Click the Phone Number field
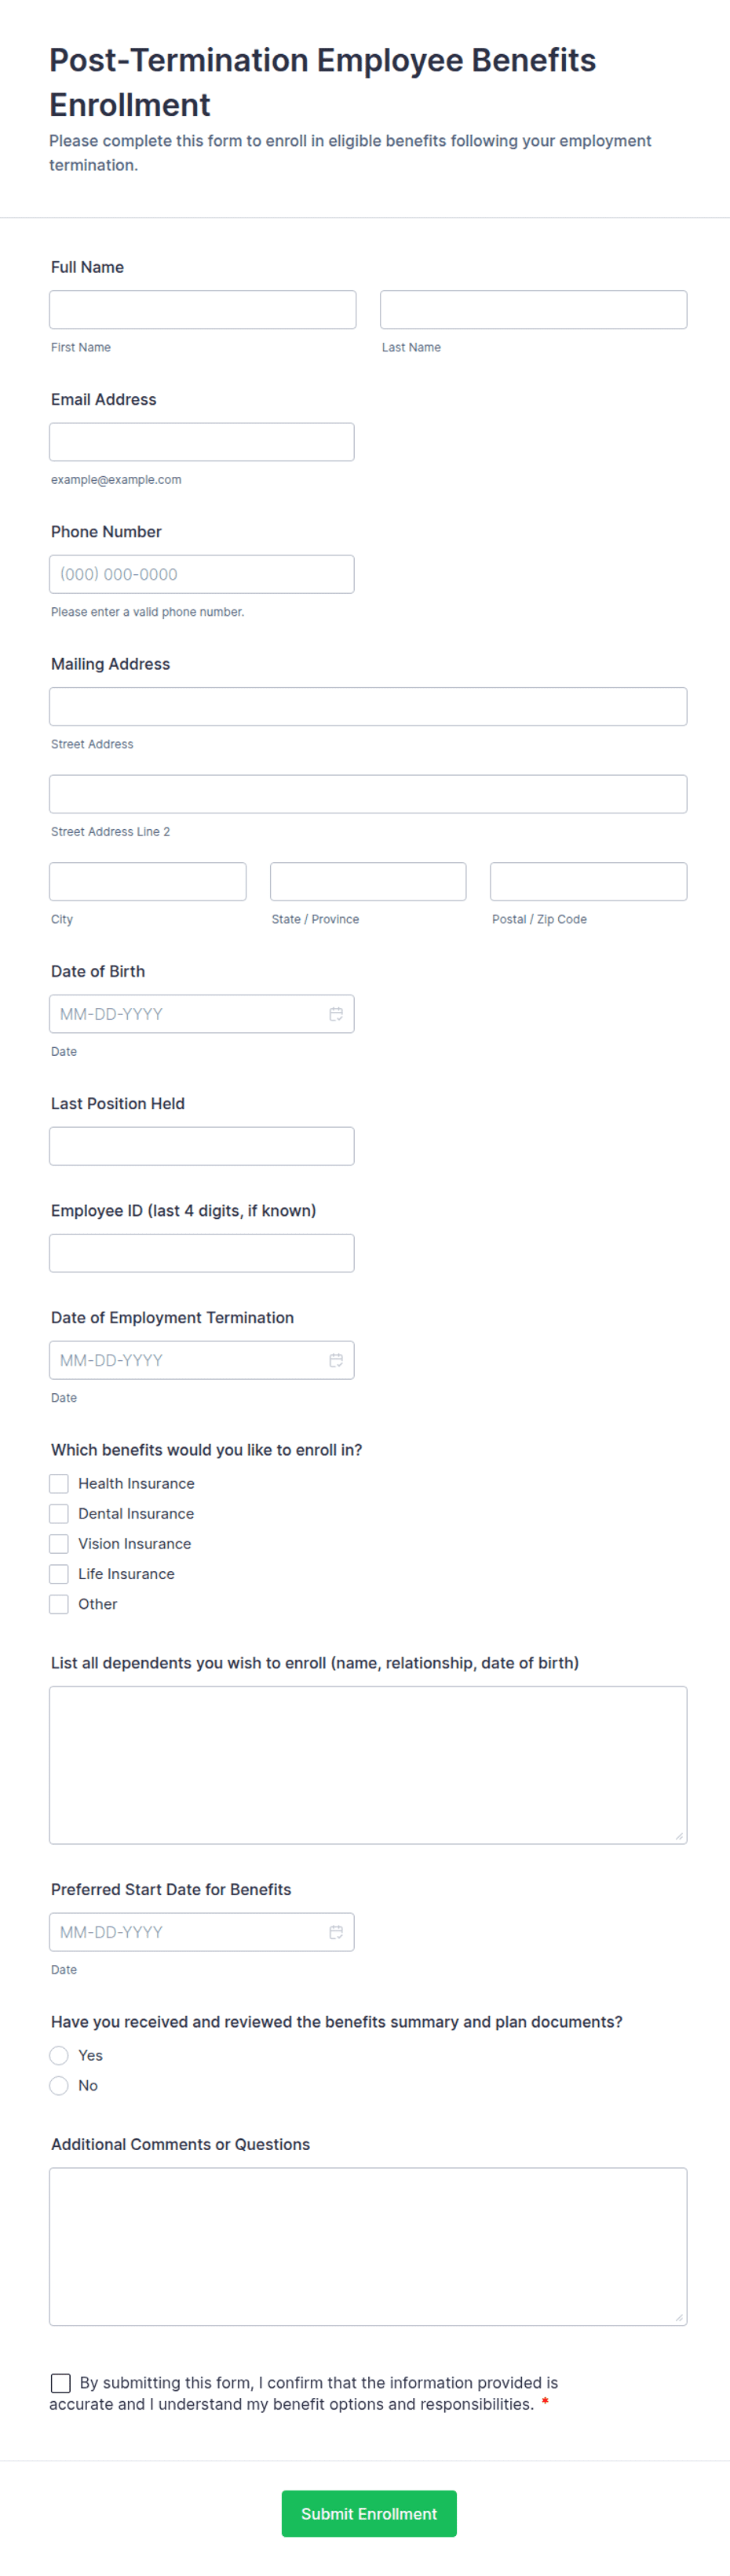Screen dimensions: 730x2576 (202, 574)
